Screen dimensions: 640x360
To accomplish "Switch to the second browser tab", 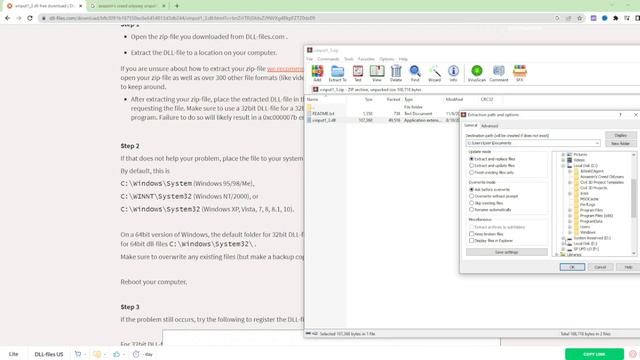I will click(128, 6).
